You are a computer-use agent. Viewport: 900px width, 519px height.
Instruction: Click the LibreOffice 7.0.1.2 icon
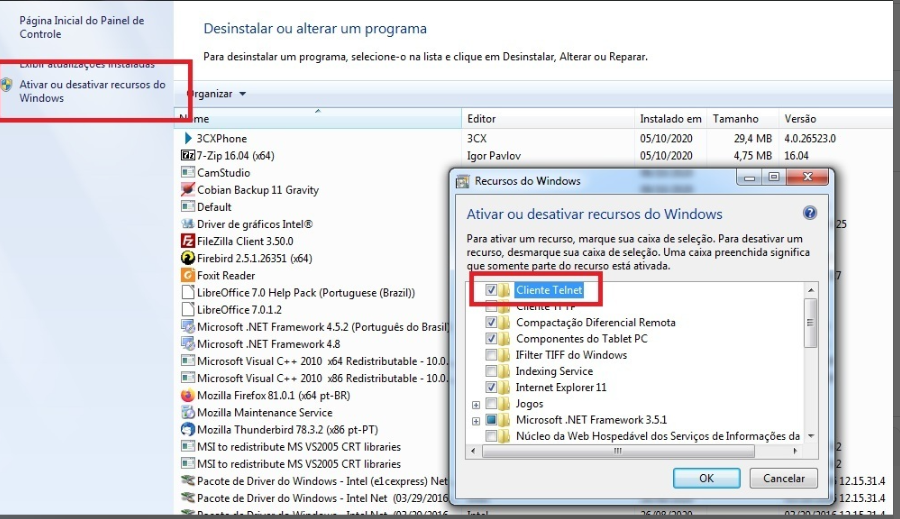[188, 309]
